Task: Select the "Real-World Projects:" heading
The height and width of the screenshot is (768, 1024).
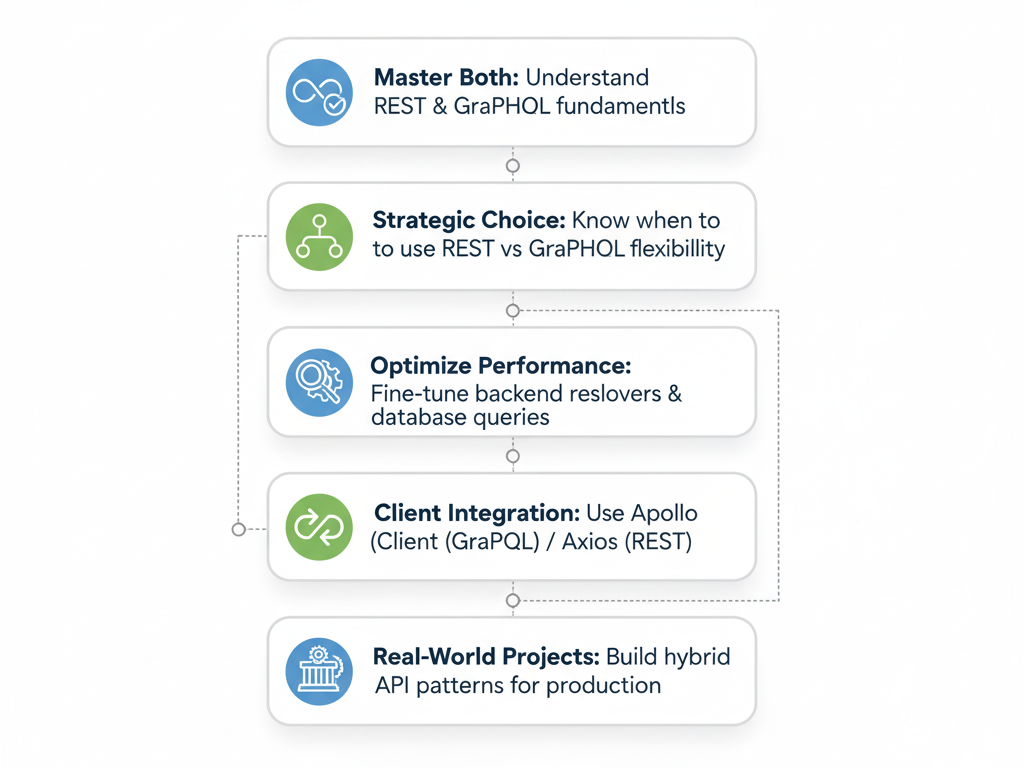Action: tap(486, 657)
